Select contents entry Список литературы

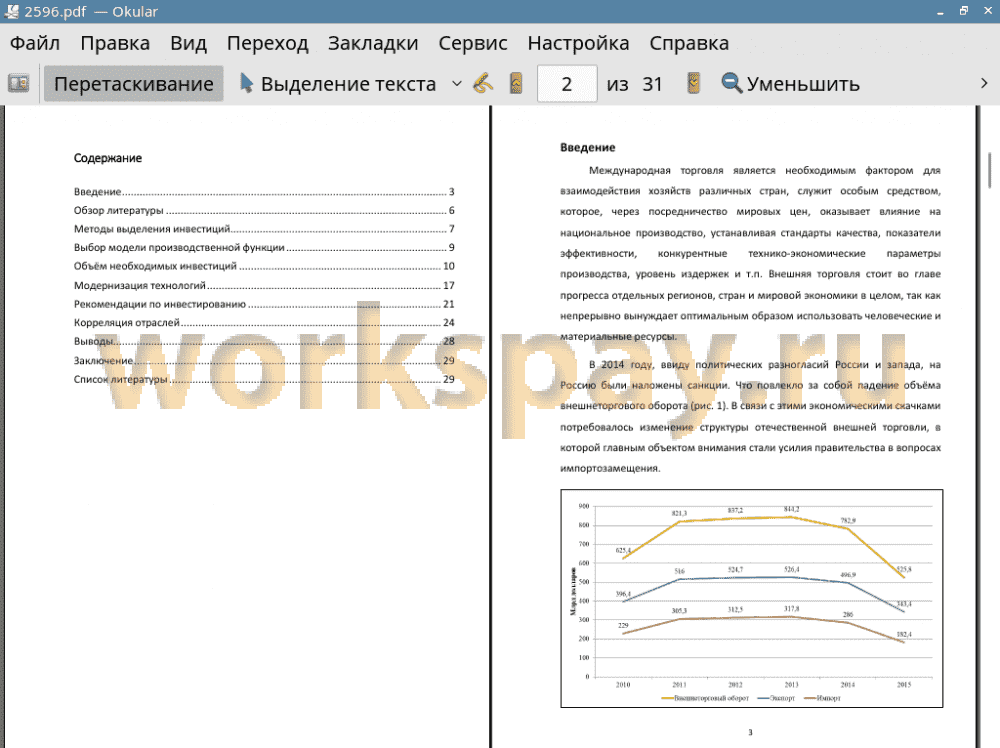[x=264, y=379]
